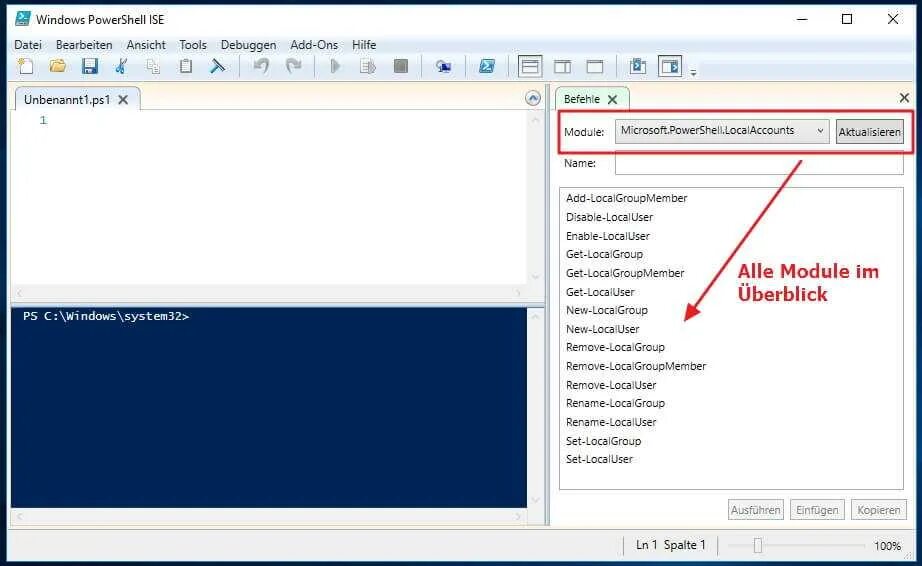Save the script using the floppy icon
Image resolution: width=922 pixels, height=566 pixels.
coord(89,66)
